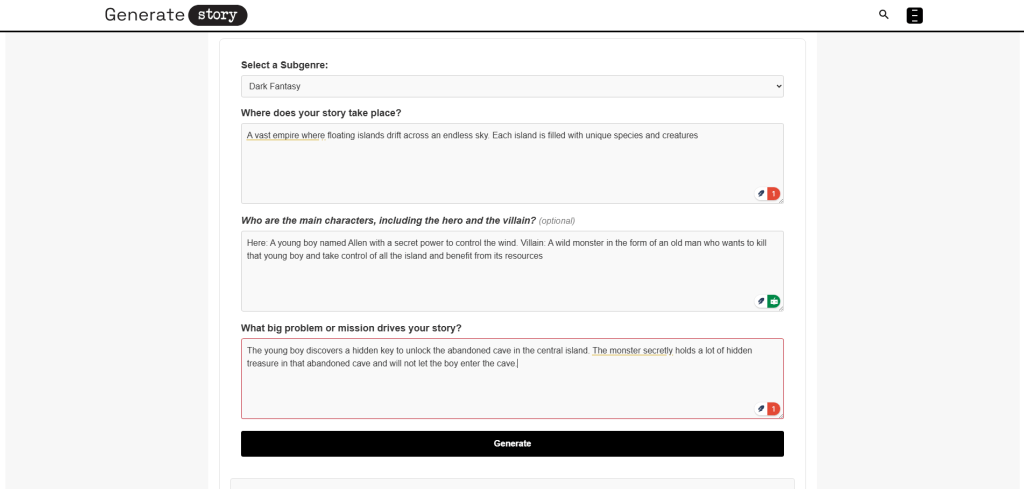
Task: Click the "Where does your story take place?" label
Action: point(321,112)
